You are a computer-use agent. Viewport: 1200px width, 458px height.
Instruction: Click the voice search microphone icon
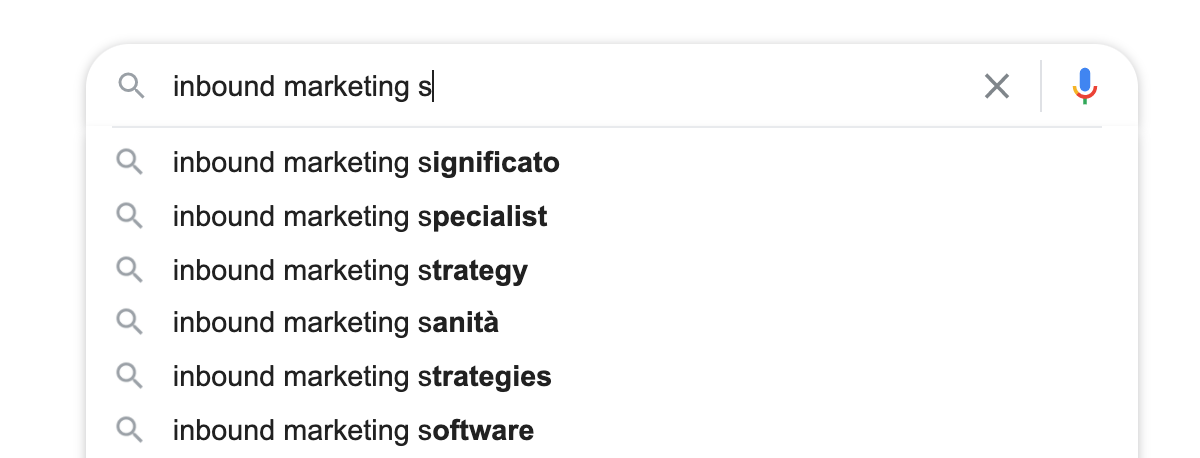1085,86
